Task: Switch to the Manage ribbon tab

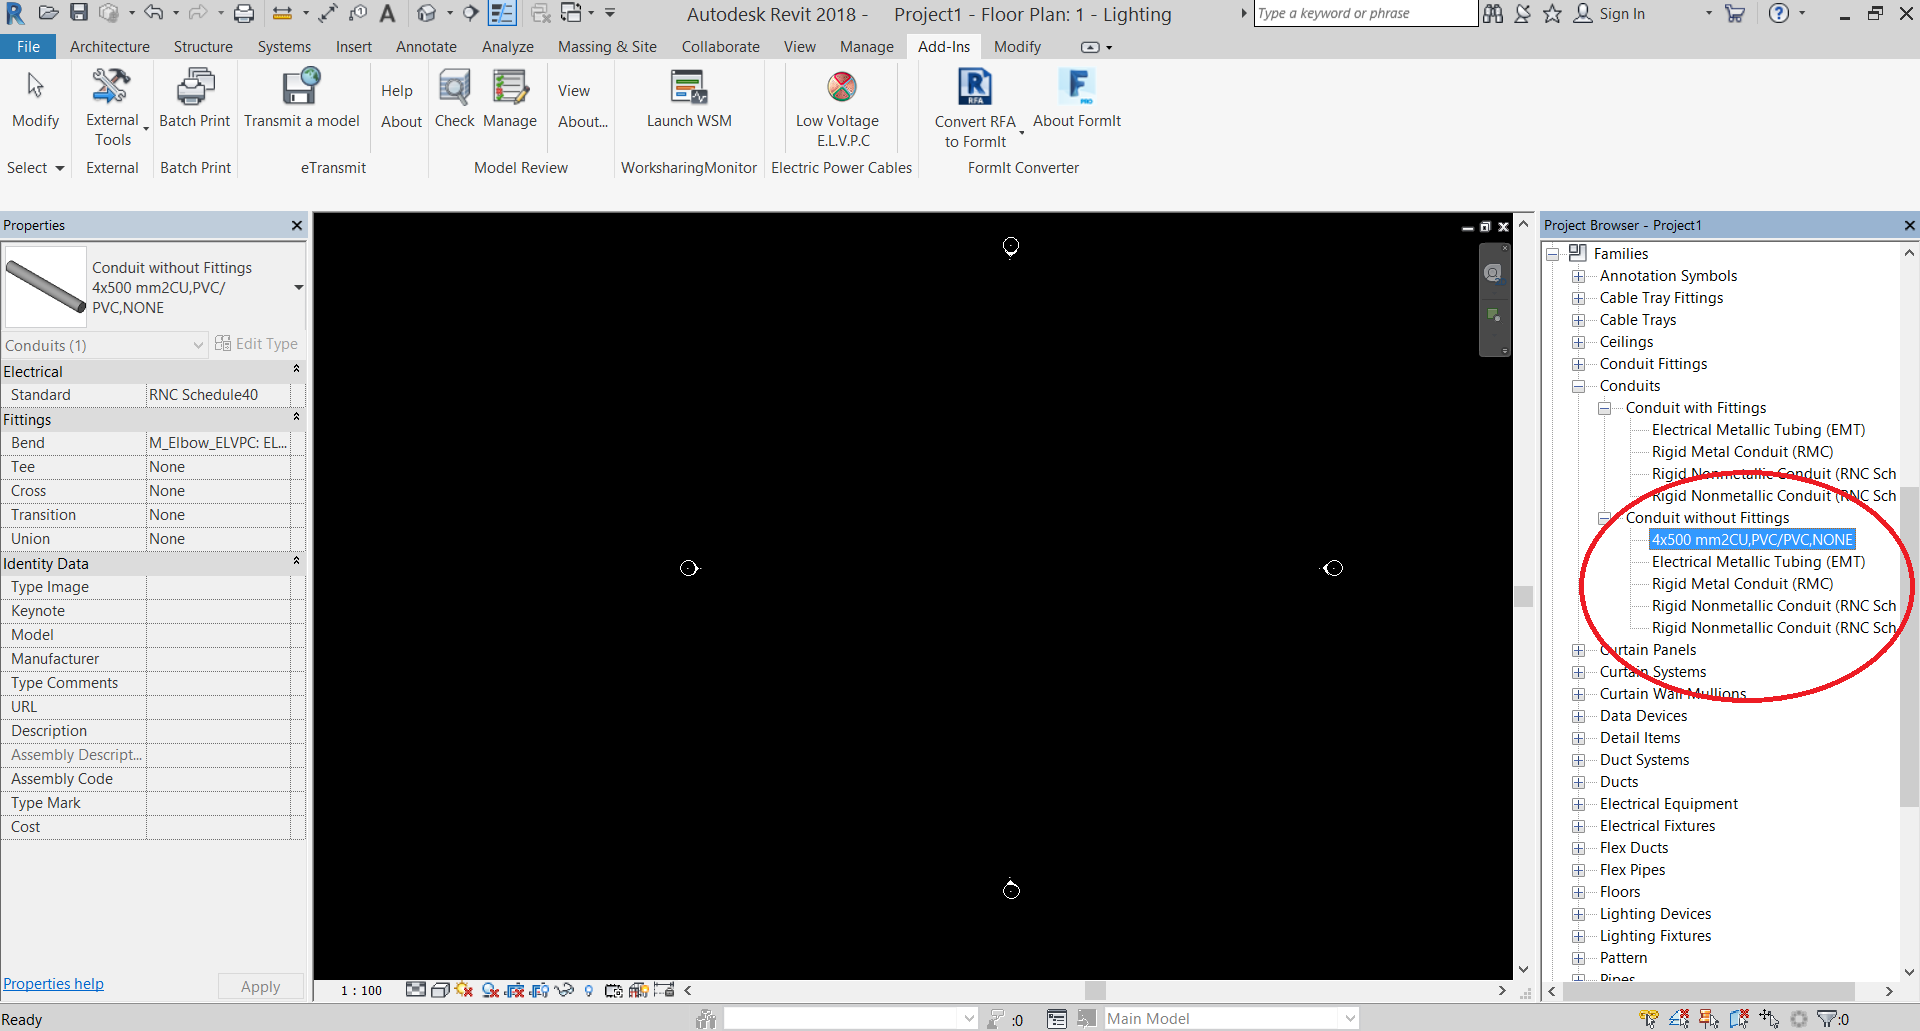Action: click(866, 46)
